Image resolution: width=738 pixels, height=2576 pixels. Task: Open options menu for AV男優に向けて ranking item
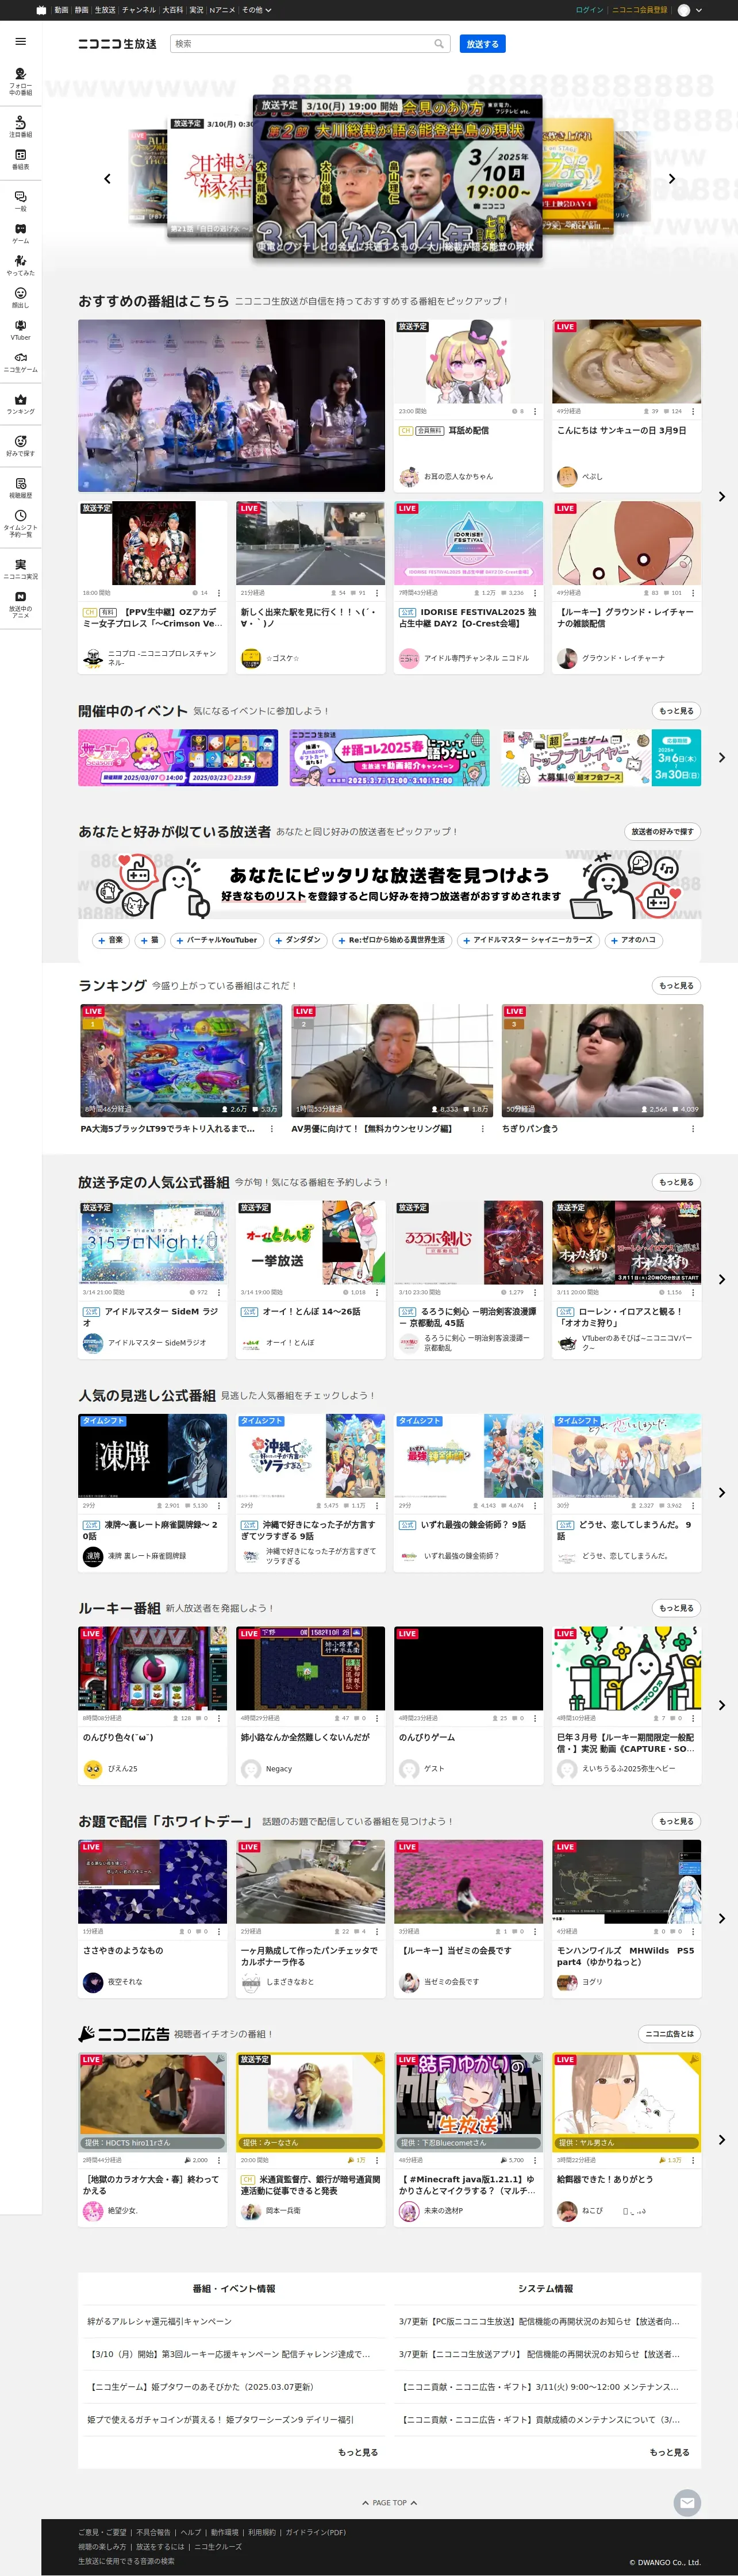click(x=482, y=1128)
